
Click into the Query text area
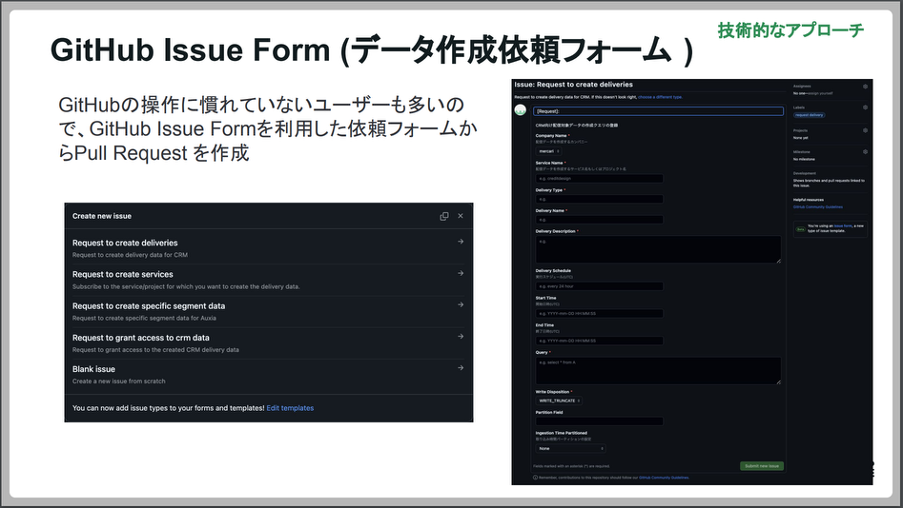[658, 370]
